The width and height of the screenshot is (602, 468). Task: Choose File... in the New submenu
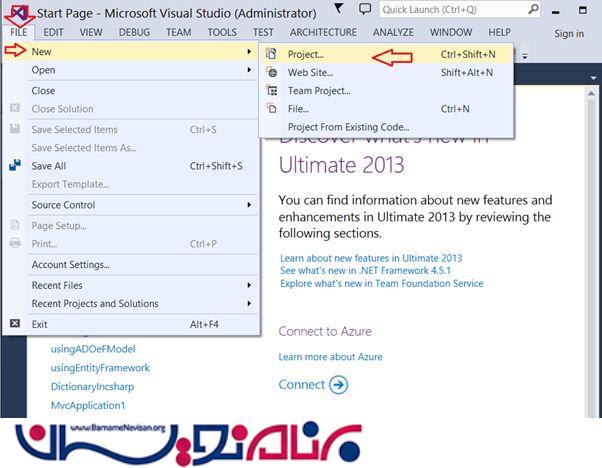pos(387,109)
